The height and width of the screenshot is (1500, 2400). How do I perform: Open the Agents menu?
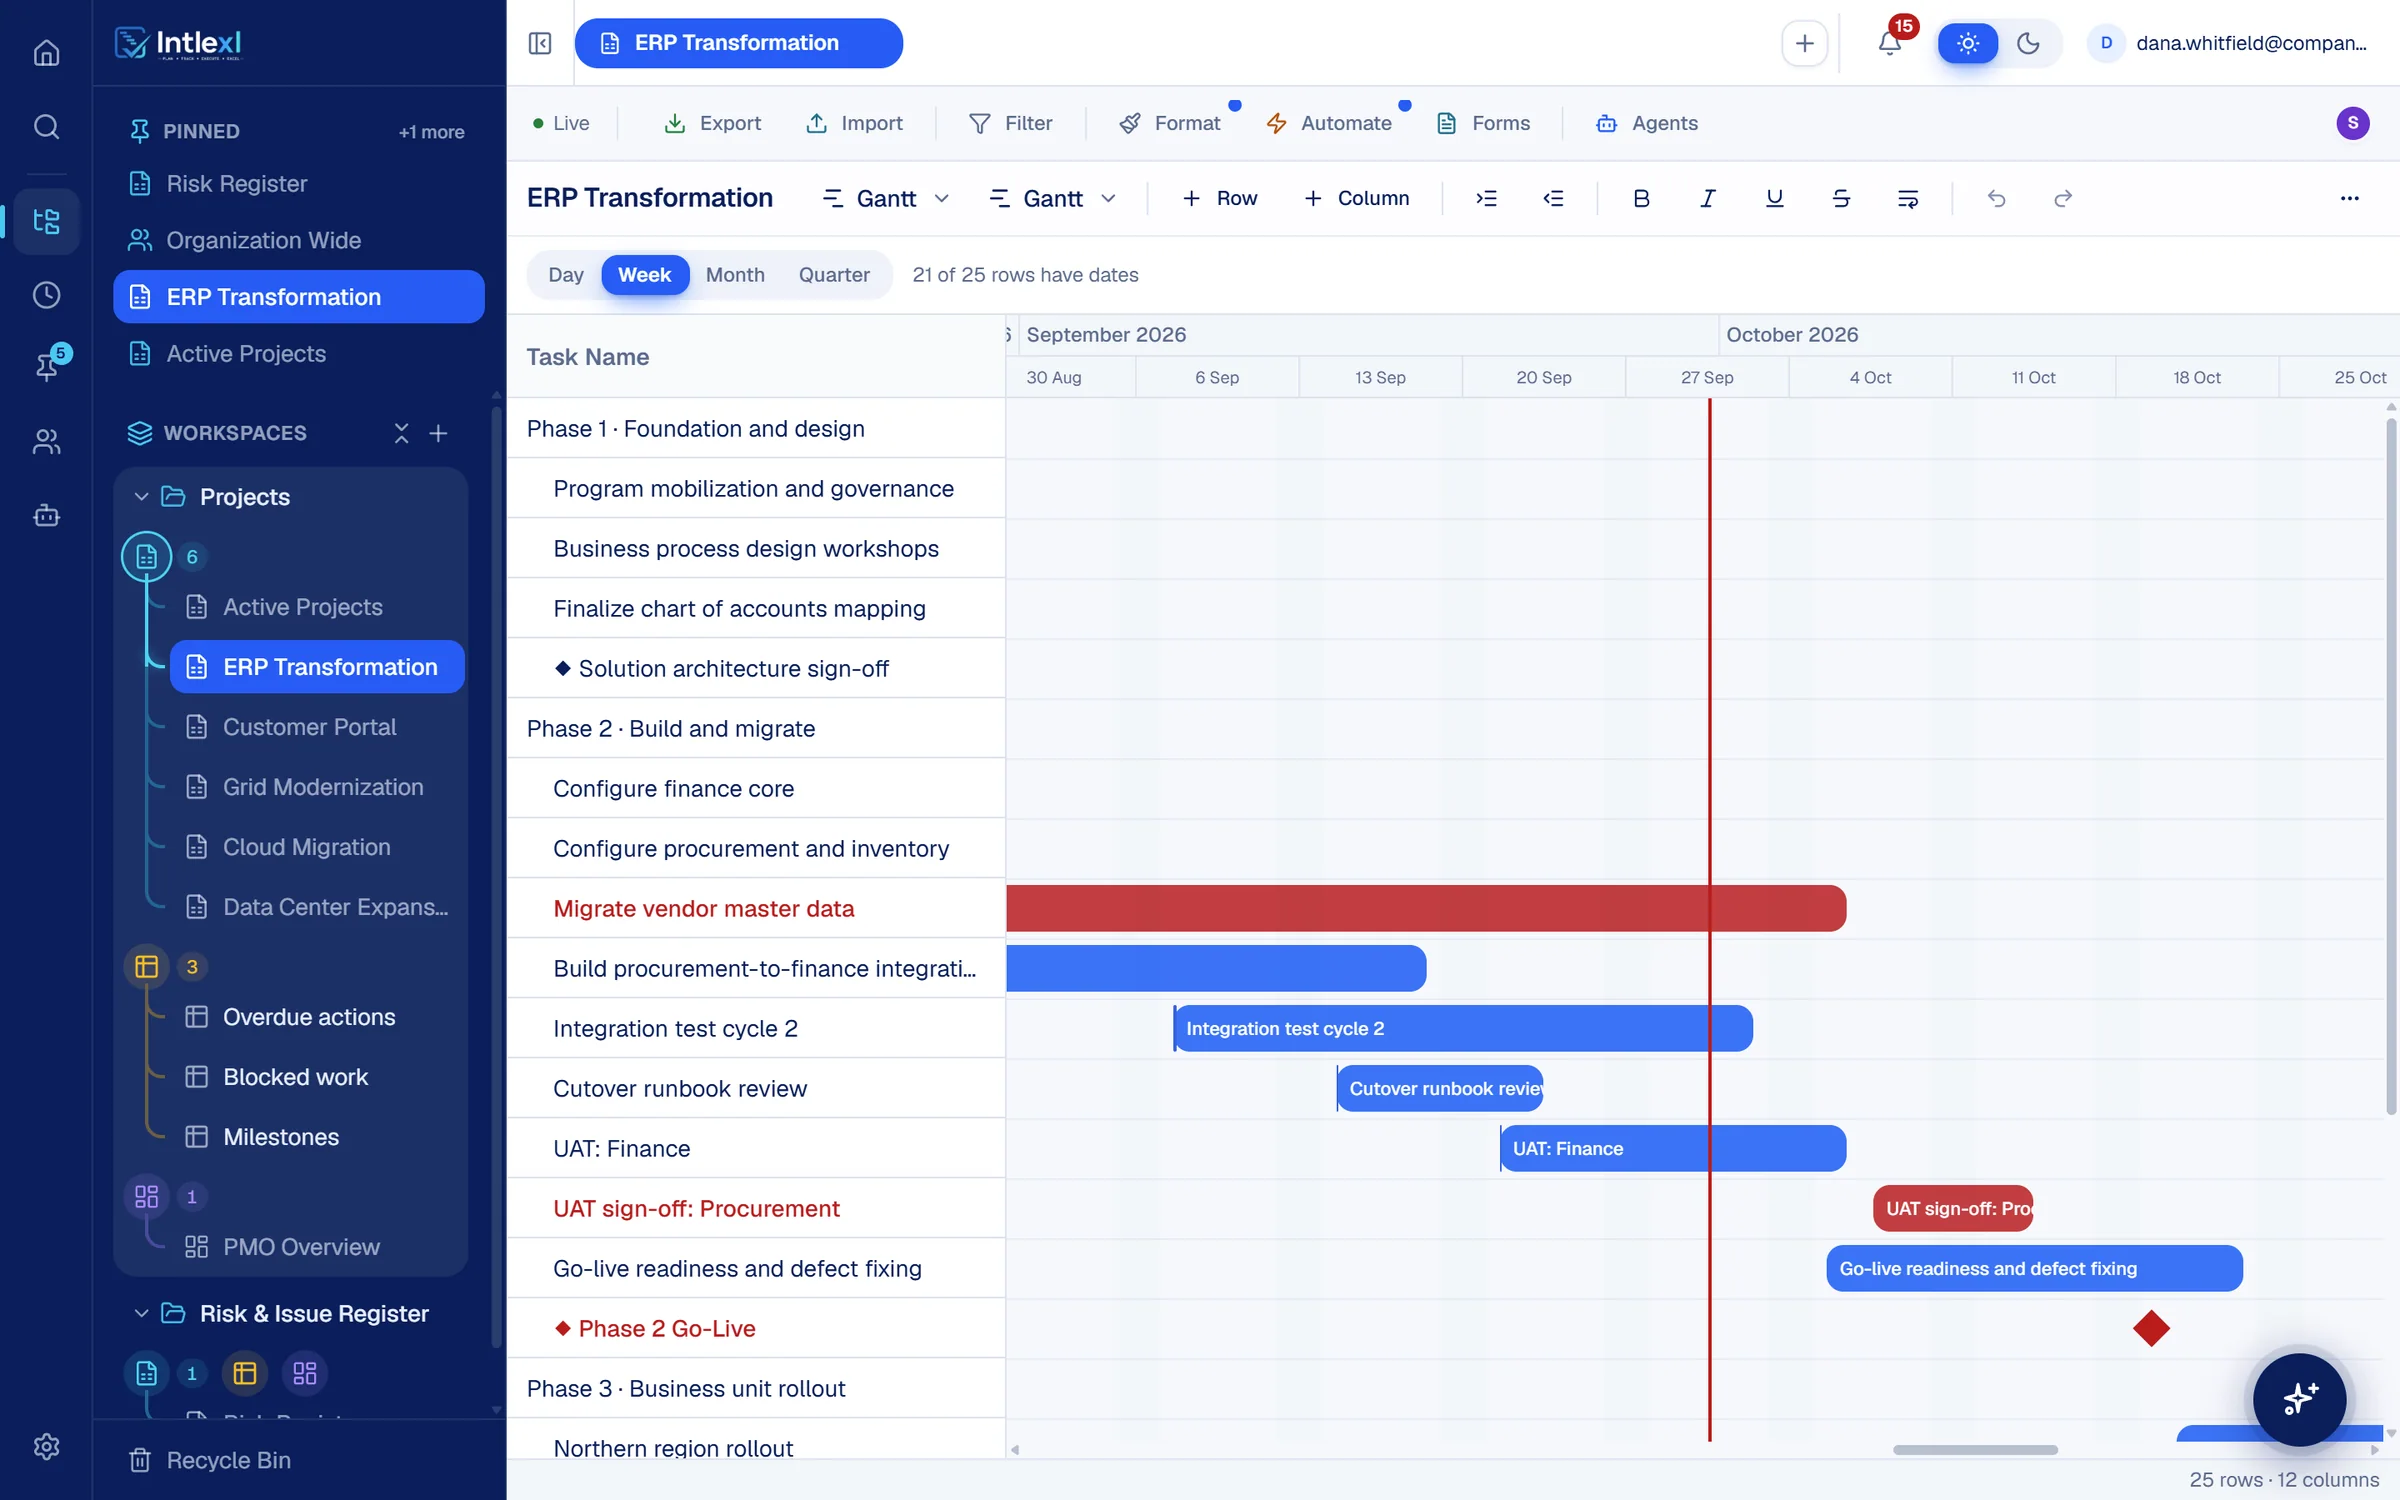pos(1647,123)
